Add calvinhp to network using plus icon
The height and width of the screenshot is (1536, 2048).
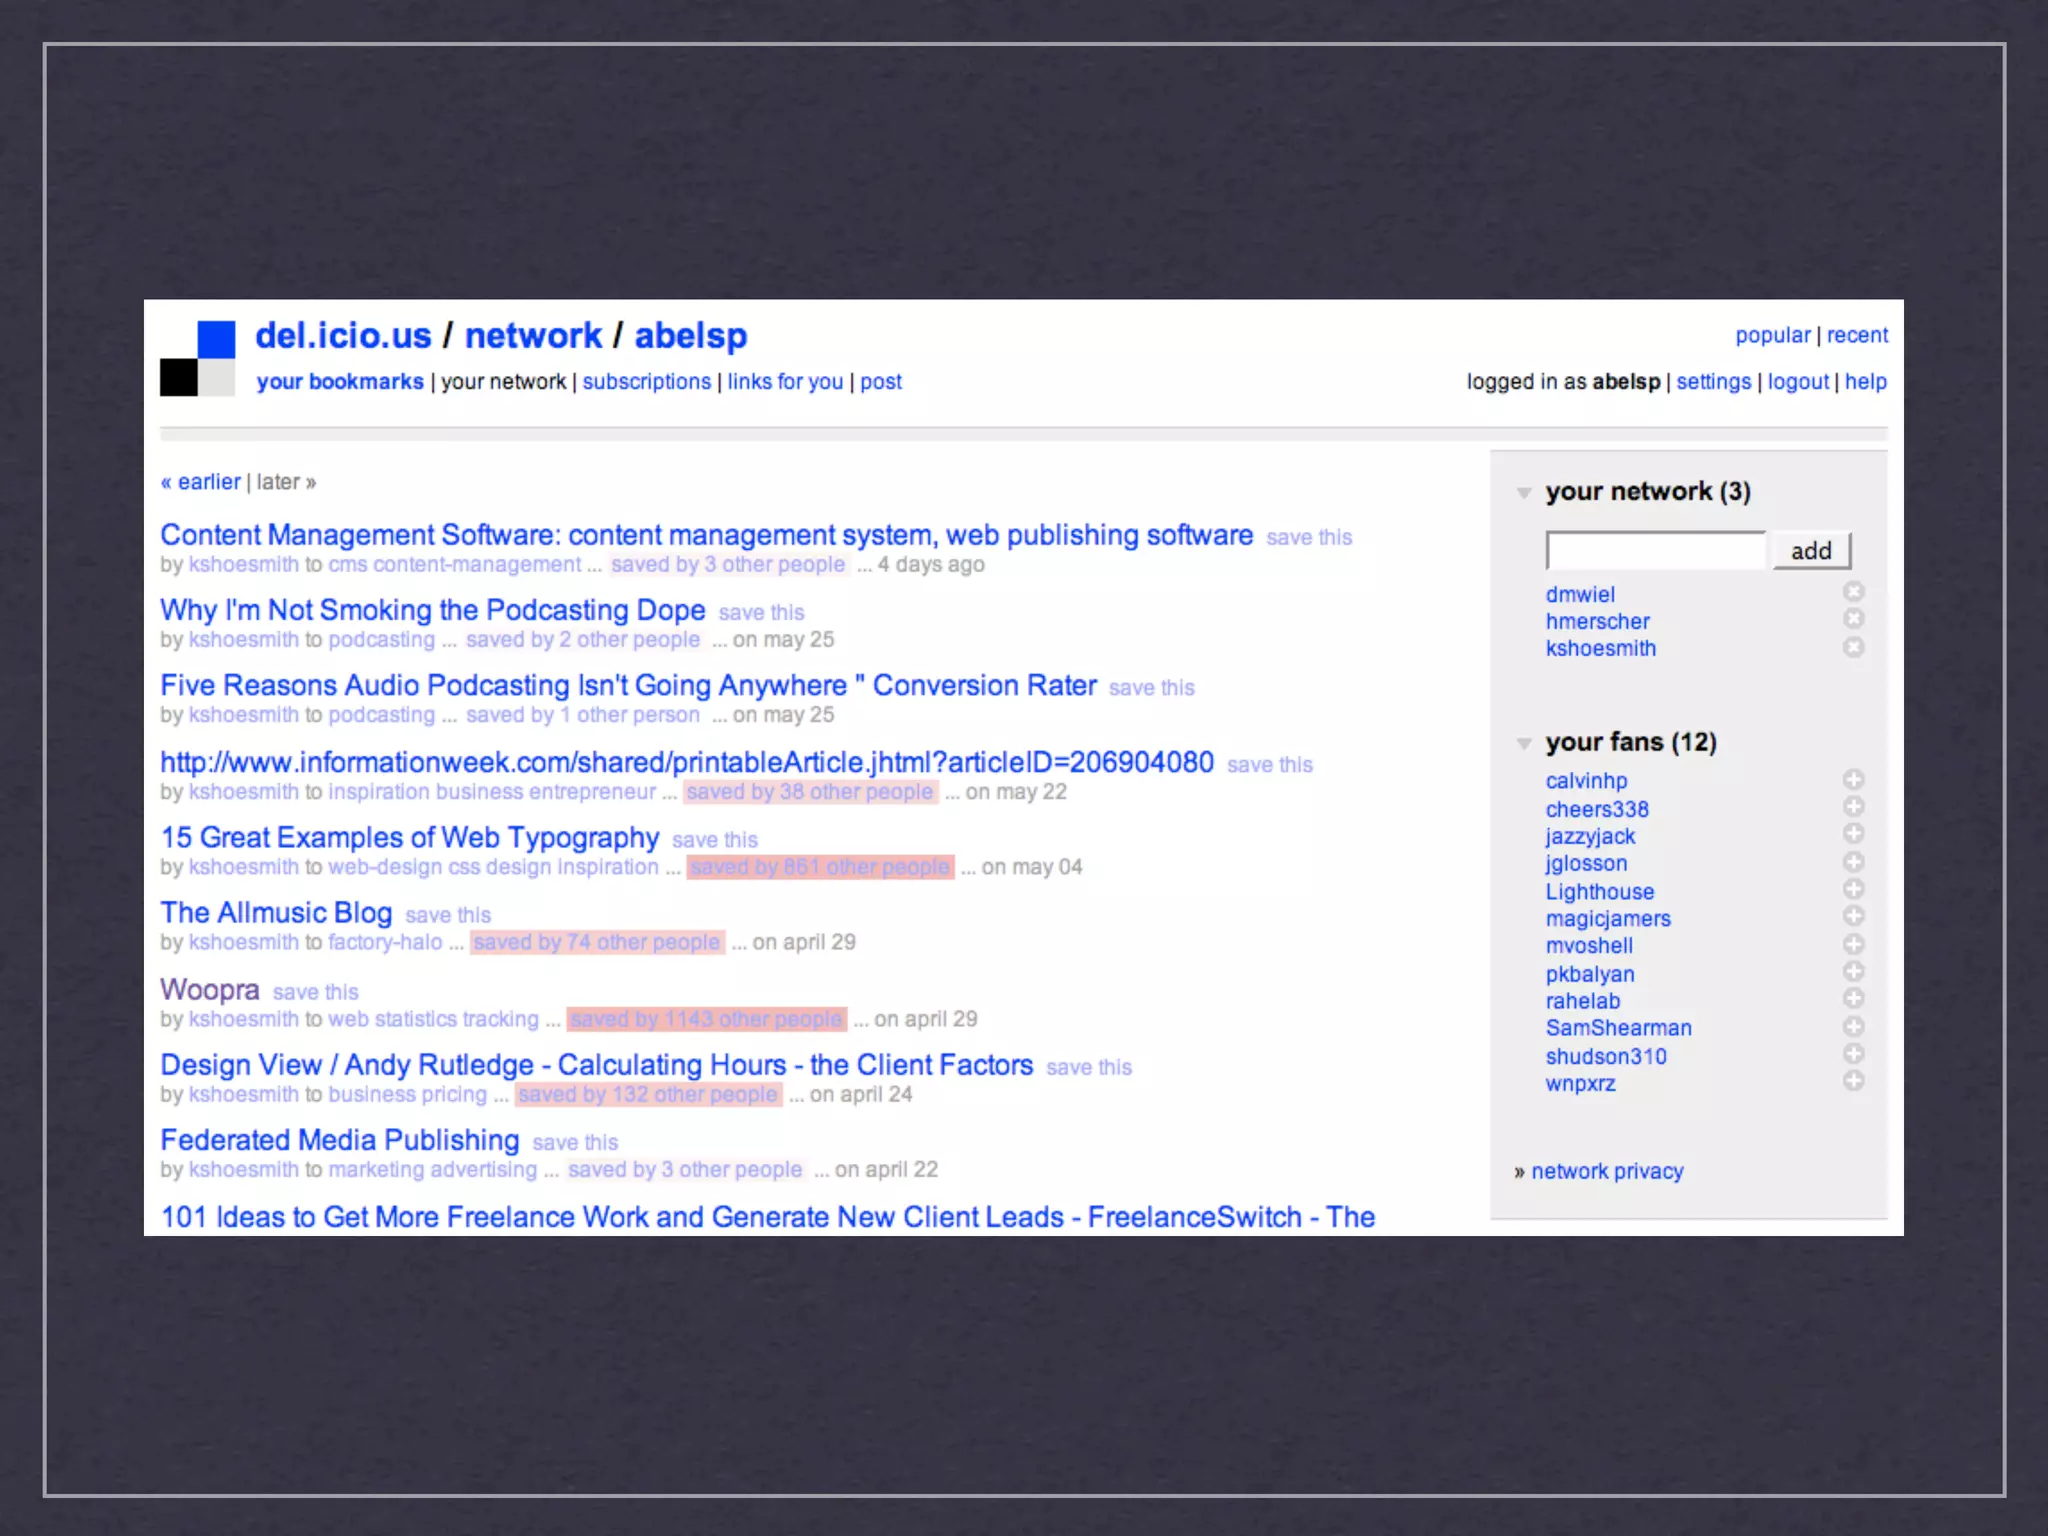(x=1853, y=779)
